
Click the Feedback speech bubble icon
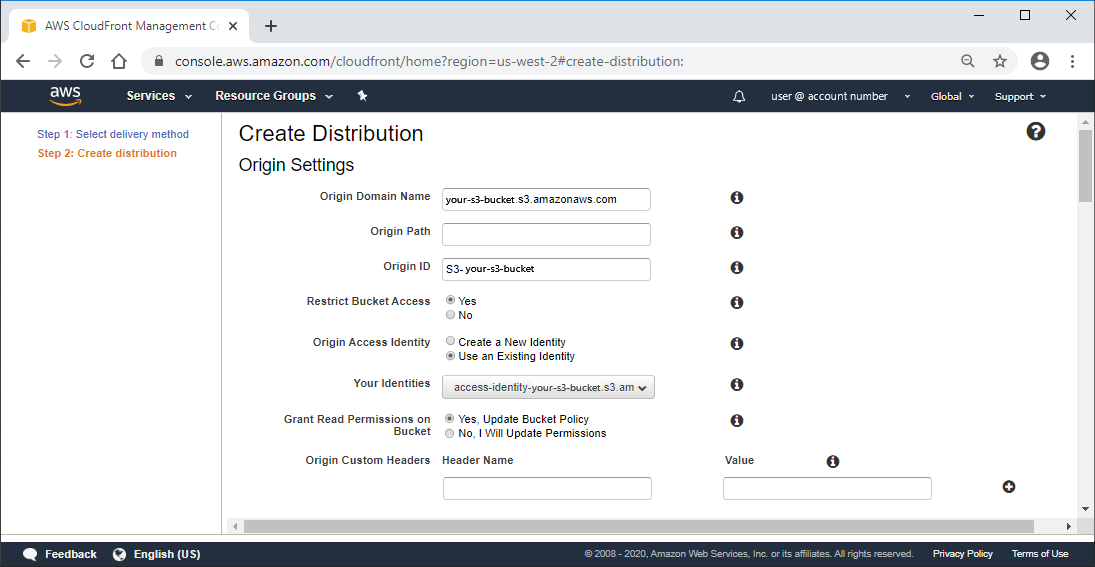[30, 554]
